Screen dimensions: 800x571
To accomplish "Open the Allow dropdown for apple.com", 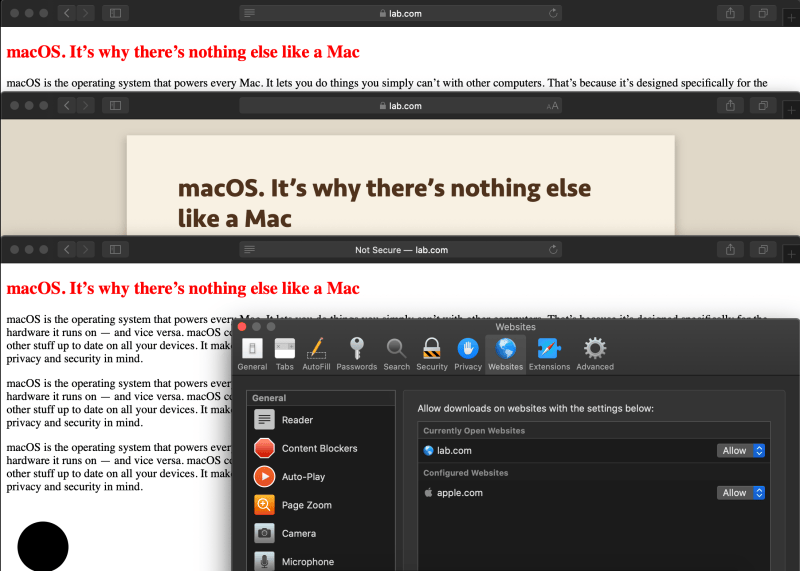I will 741,493.
